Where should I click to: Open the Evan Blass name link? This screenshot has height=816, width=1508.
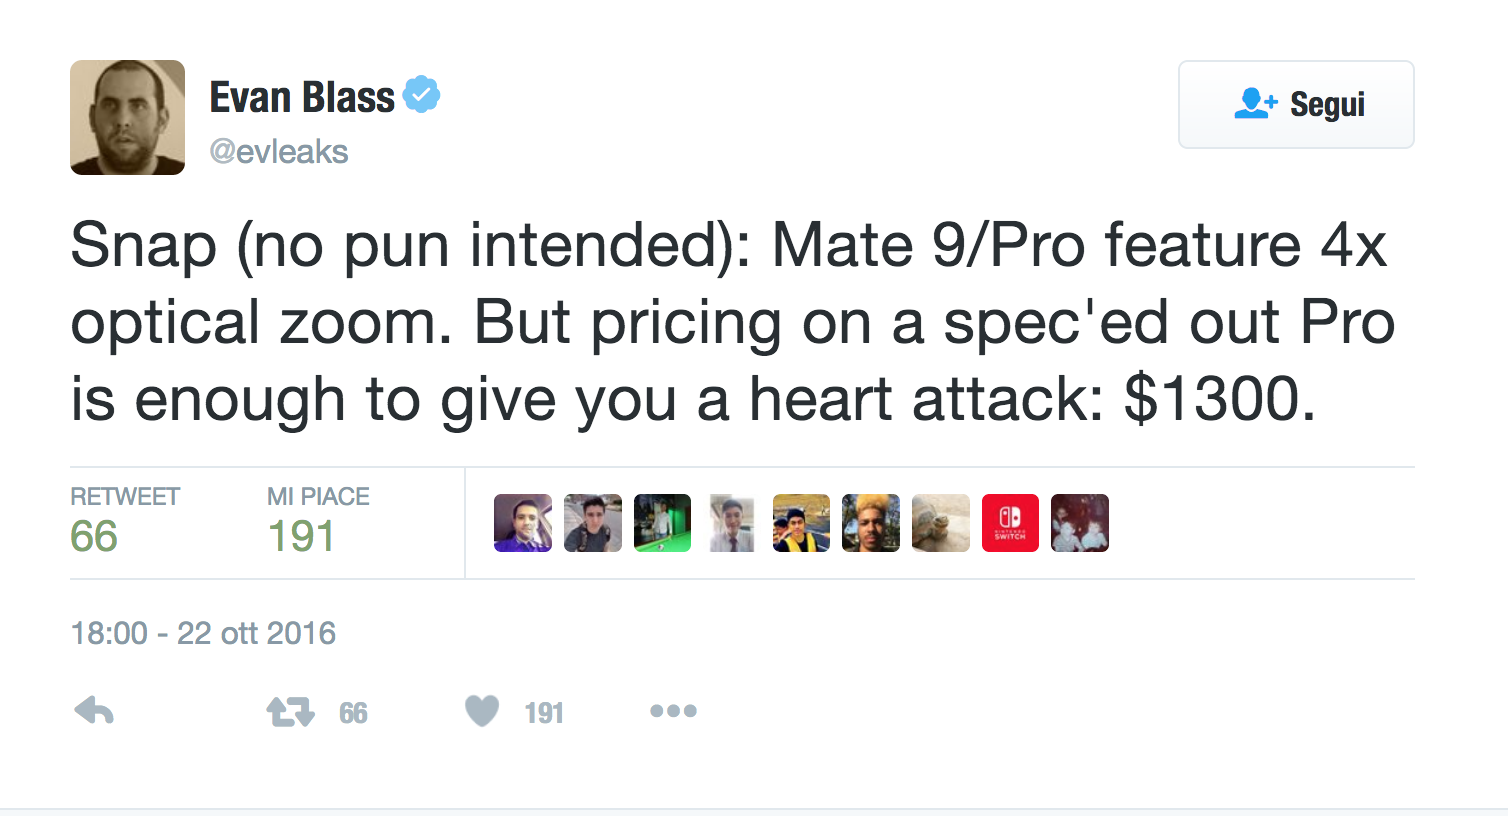pyautogui.click(x=302, y=97)
